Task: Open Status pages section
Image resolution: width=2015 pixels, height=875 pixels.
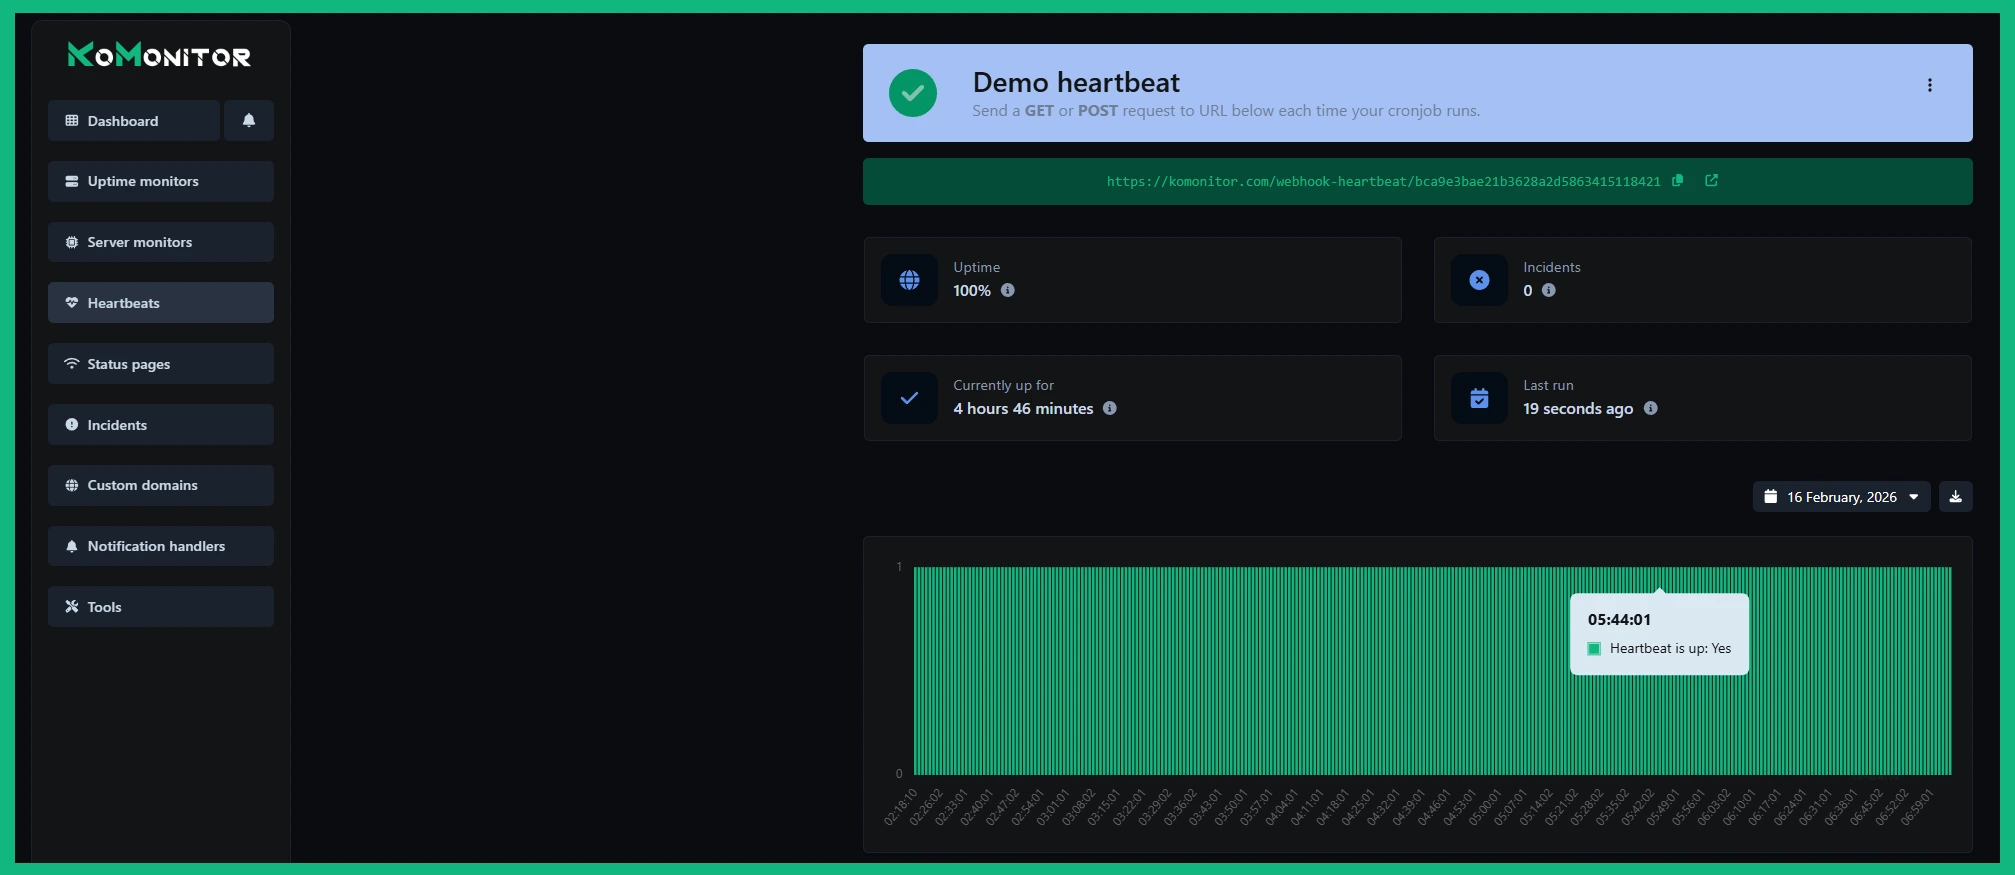Action: pos(161,364)
